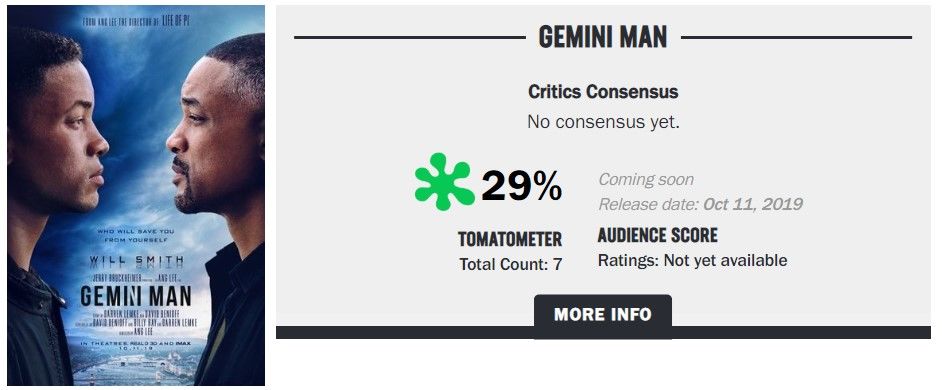
Task: Open the MORE INFO button
Action: pyautogui.click(x=603, y=314)
